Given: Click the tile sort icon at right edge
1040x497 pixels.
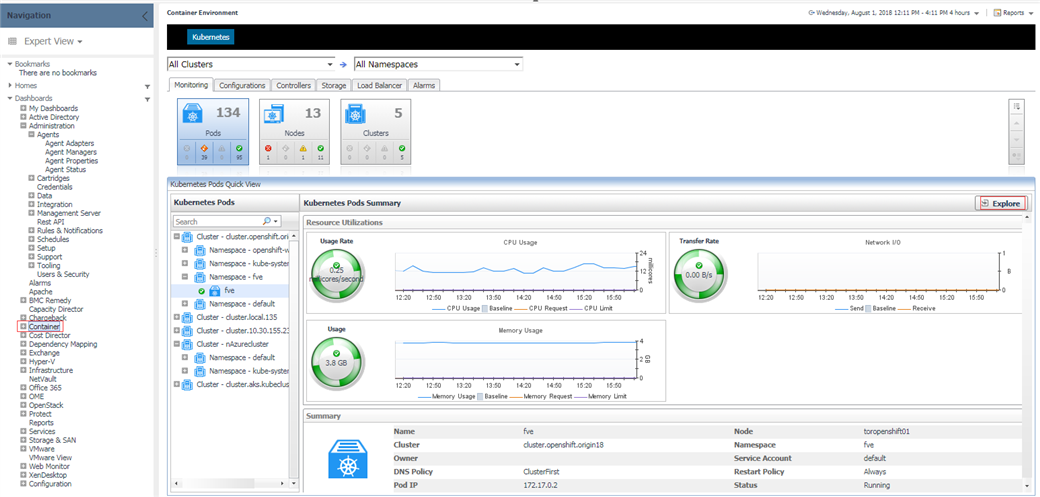Looking at the screenshot, I should point(1017,107).
